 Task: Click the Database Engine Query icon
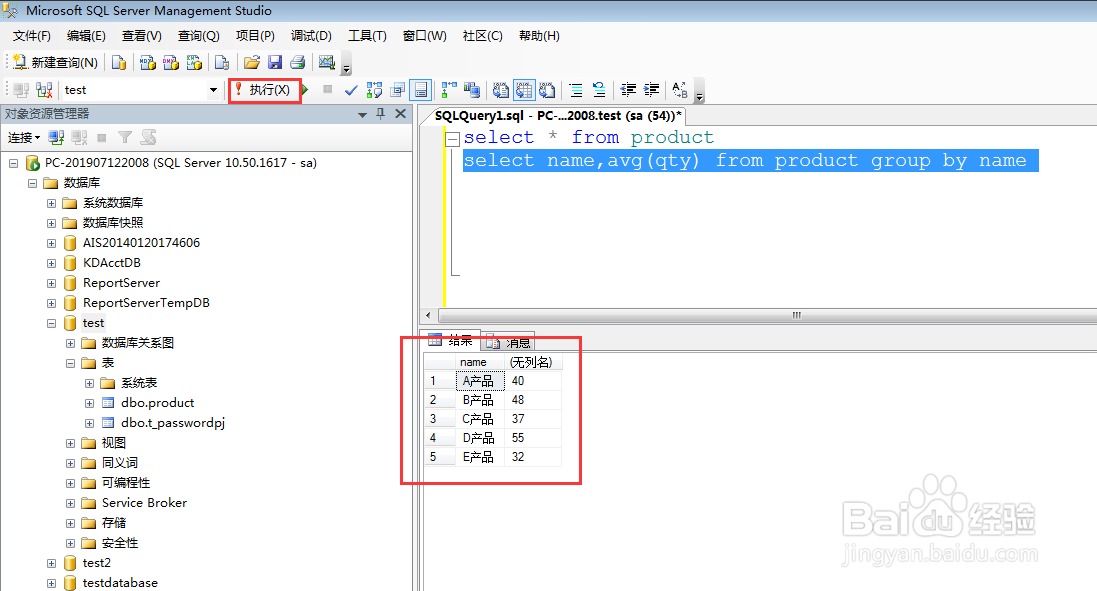(119, 62)
